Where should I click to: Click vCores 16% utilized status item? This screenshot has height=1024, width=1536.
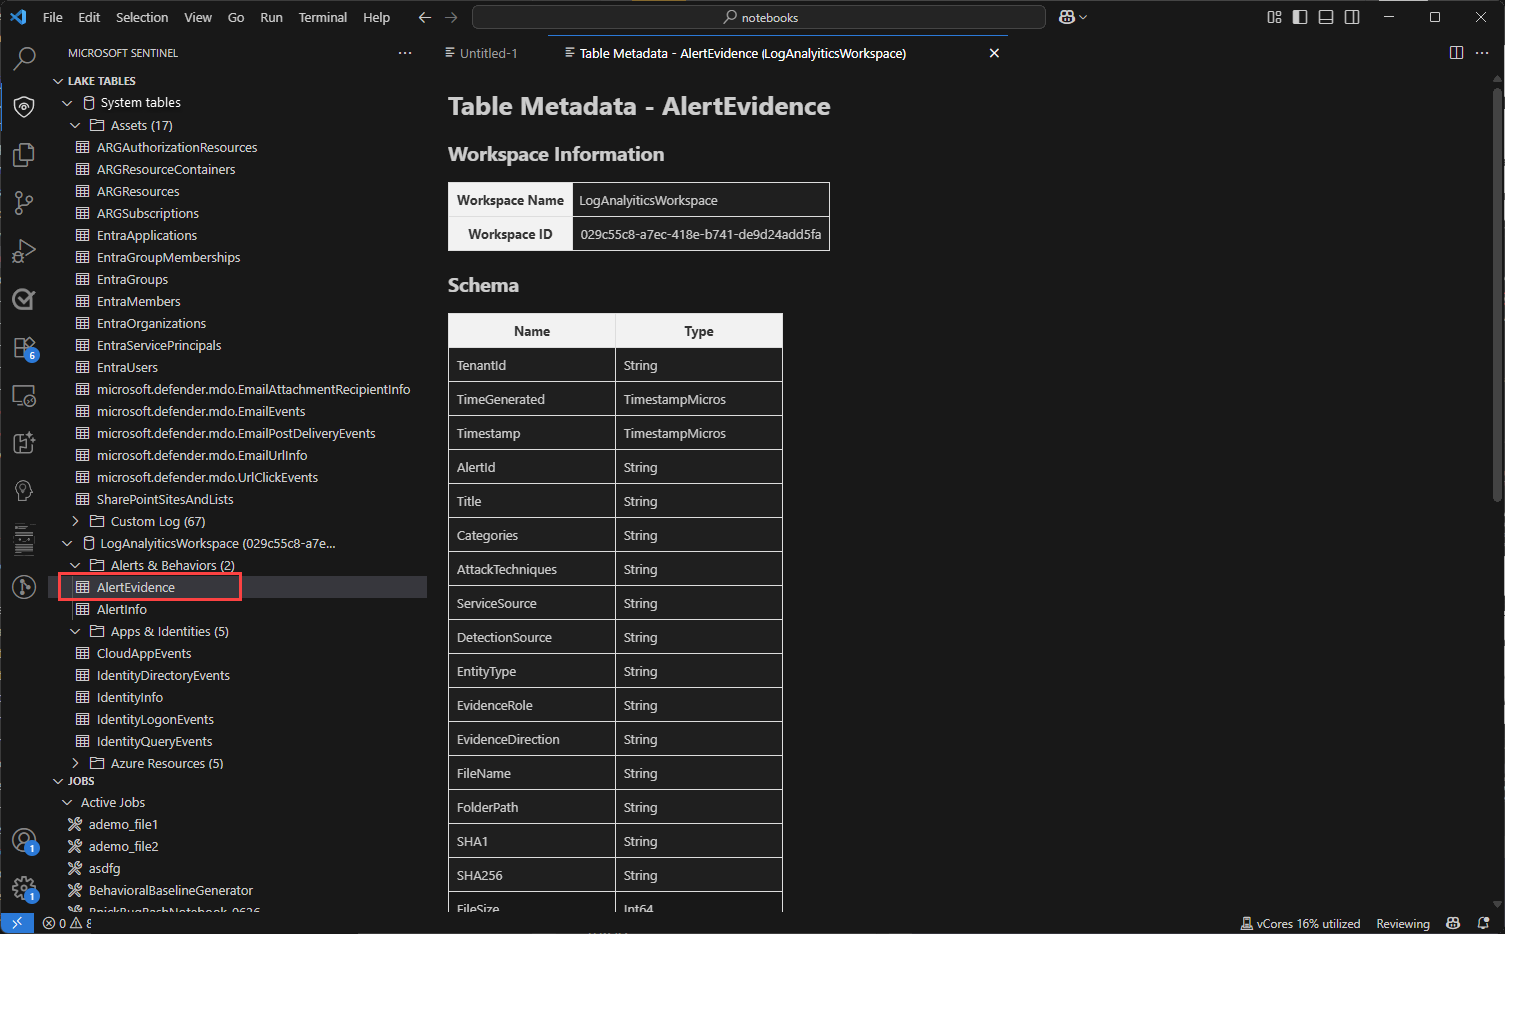1300,923
